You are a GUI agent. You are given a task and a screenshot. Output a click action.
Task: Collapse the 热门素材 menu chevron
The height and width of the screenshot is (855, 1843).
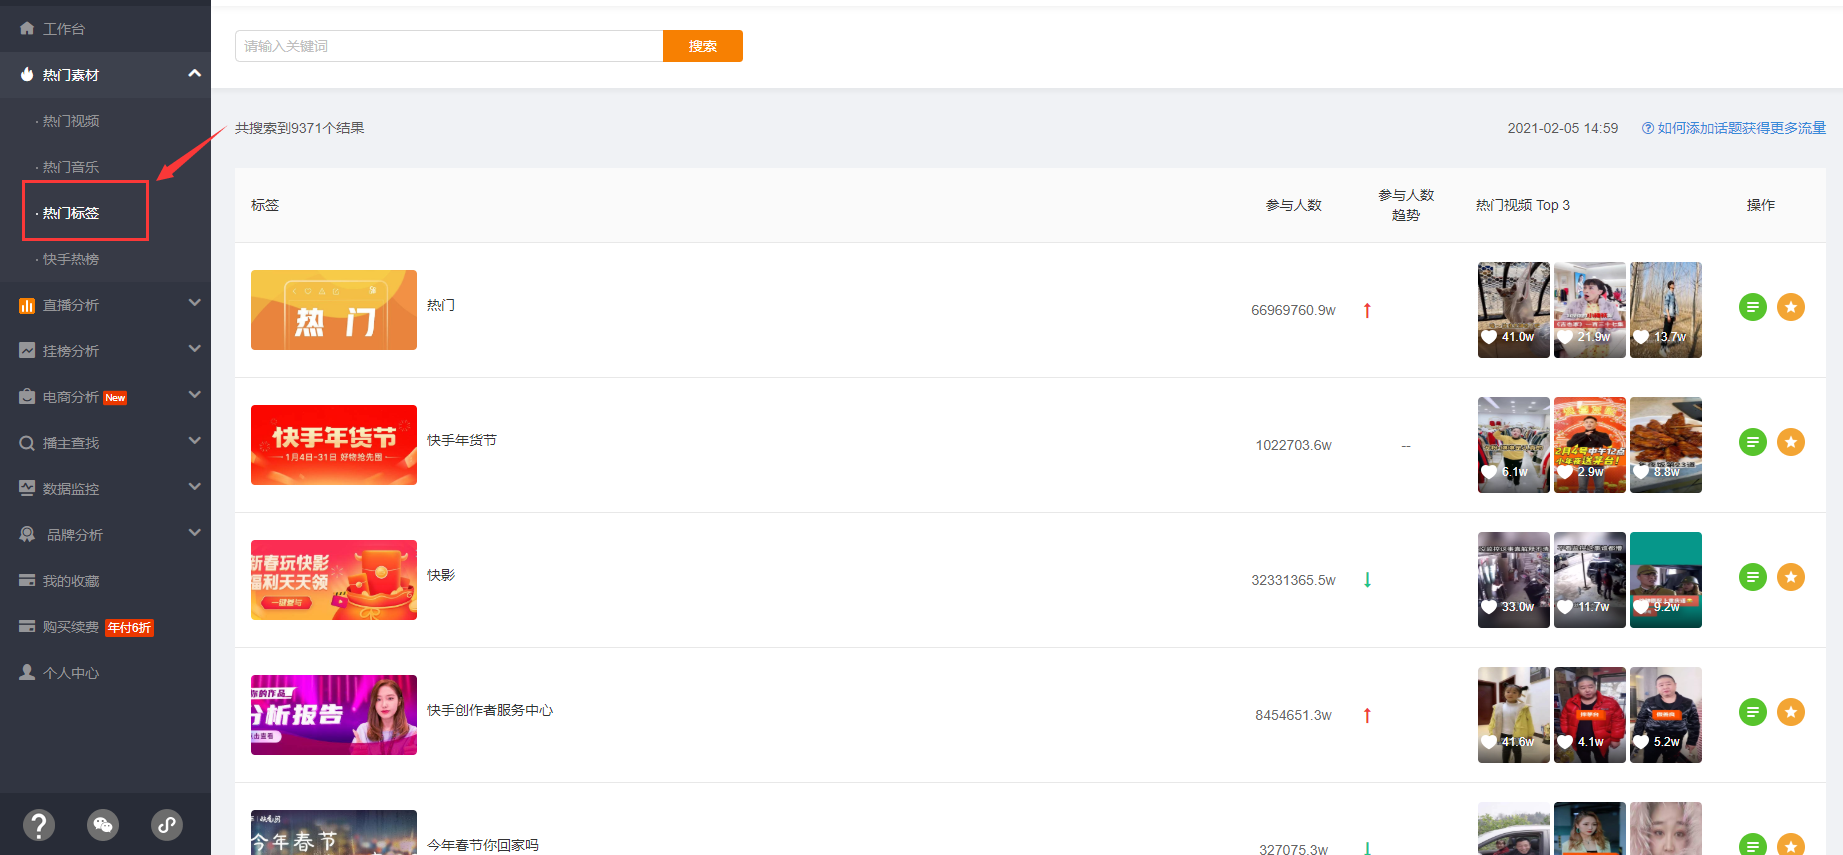tap(194, 74)
